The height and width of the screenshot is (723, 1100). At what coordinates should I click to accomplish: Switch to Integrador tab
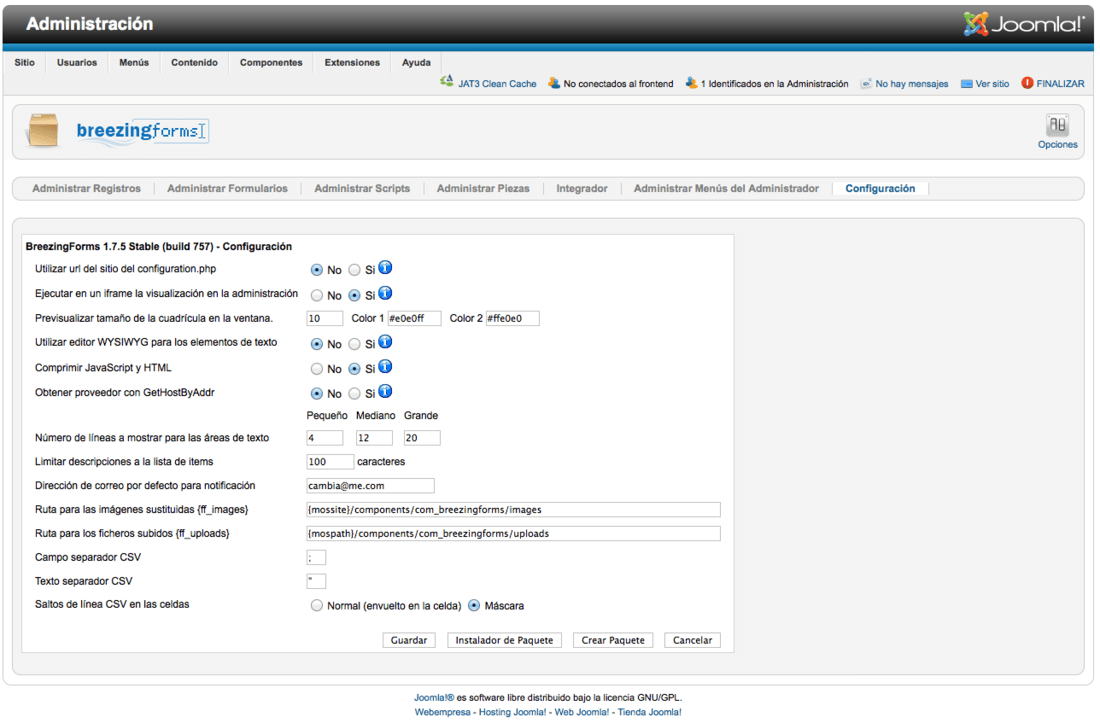(x=582, y=189)
